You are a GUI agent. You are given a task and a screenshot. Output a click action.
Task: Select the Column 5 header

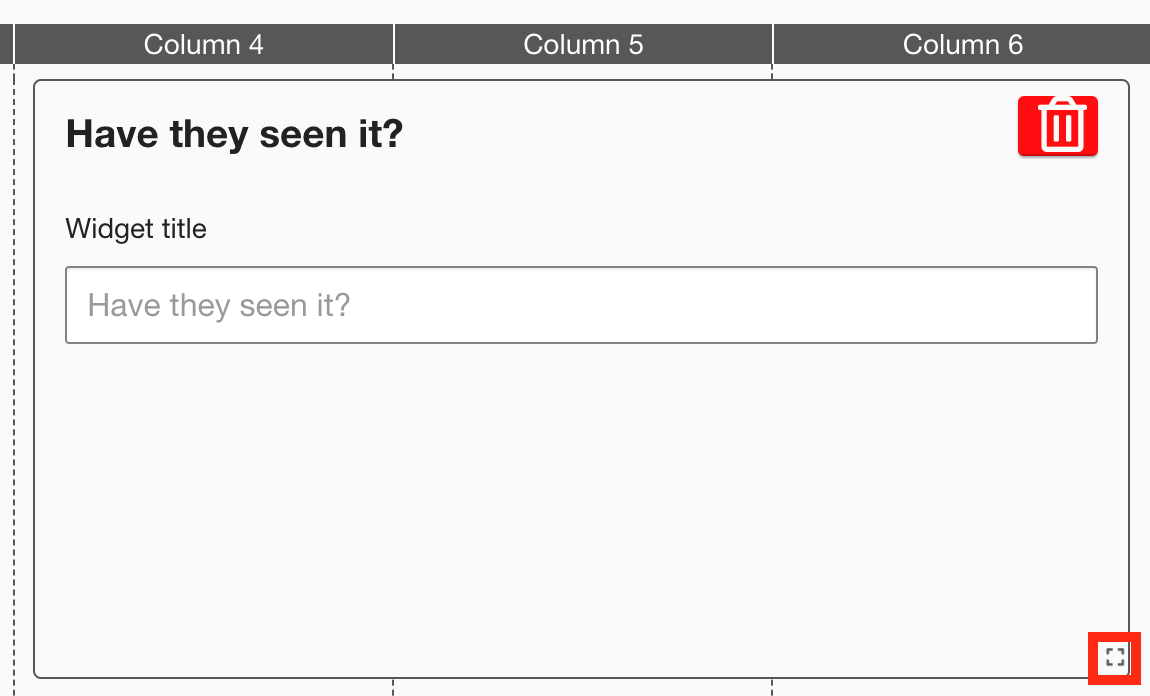(583, 44)
